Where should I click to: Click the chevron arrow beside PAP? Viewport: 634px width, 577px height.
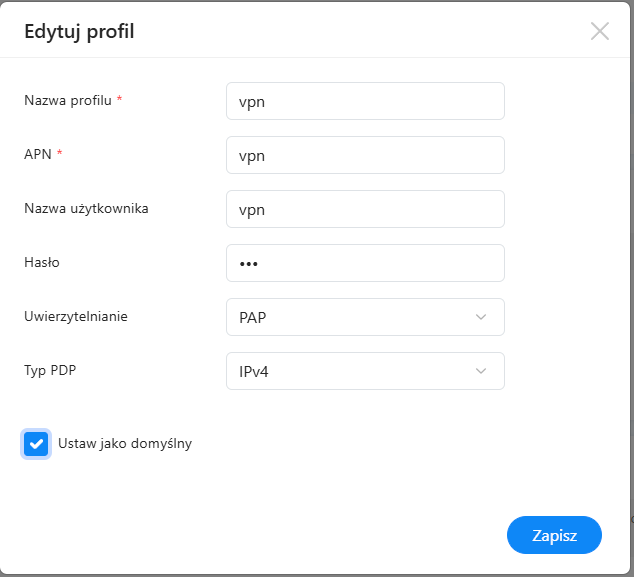coord(481,317)
